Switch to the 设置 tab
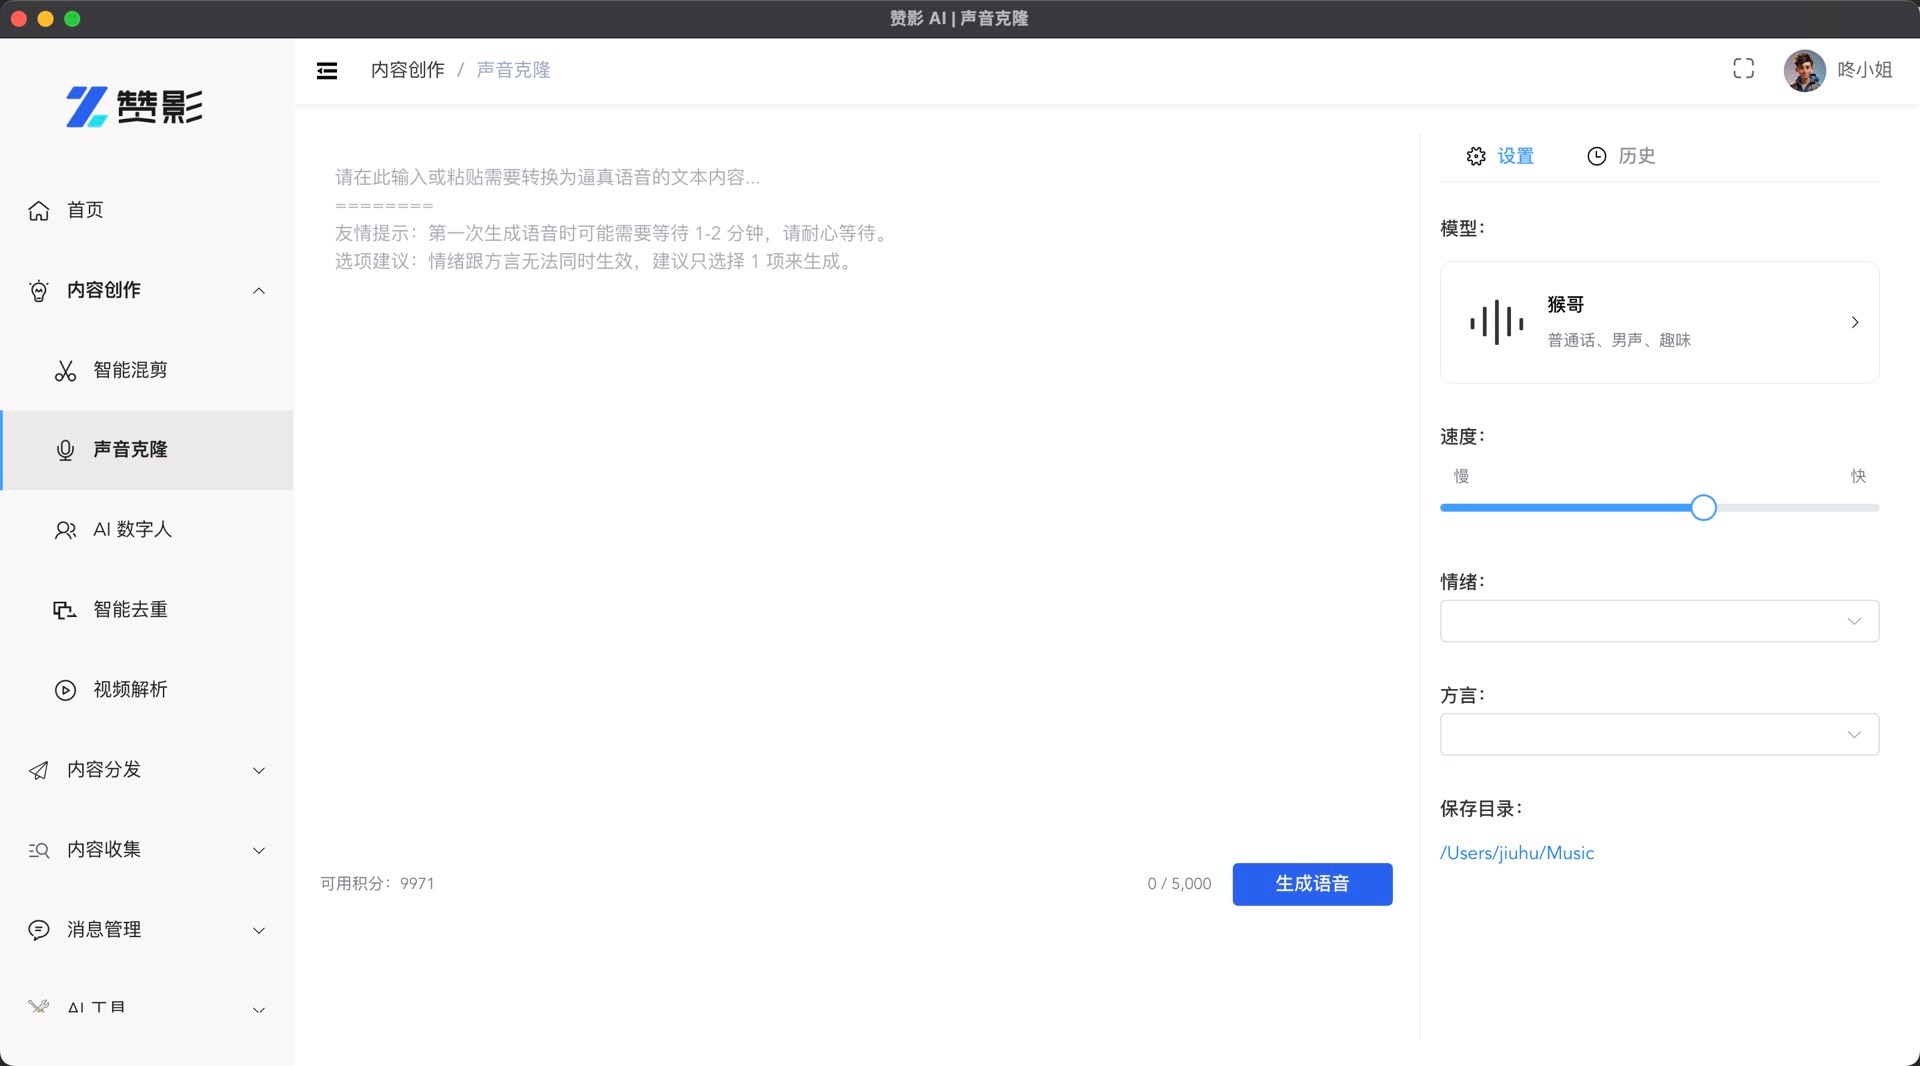Screen dimensions: 1920x1066 pos(1500,156)
